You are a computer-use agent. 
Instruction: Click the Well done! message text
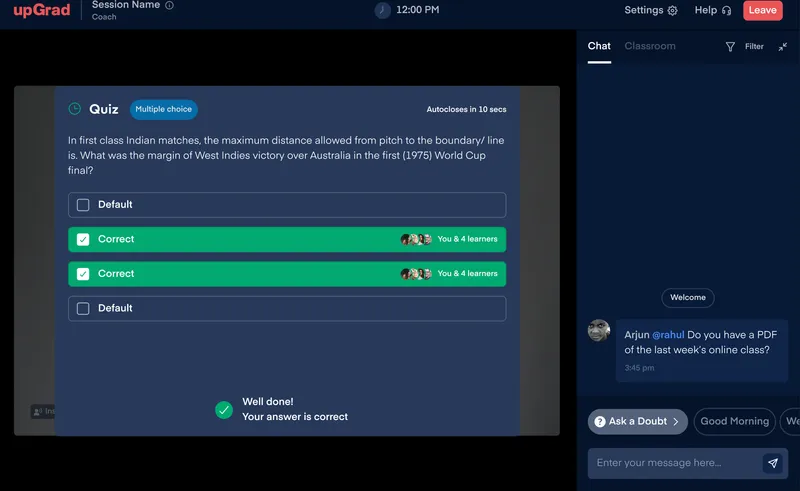click(268, 402)
